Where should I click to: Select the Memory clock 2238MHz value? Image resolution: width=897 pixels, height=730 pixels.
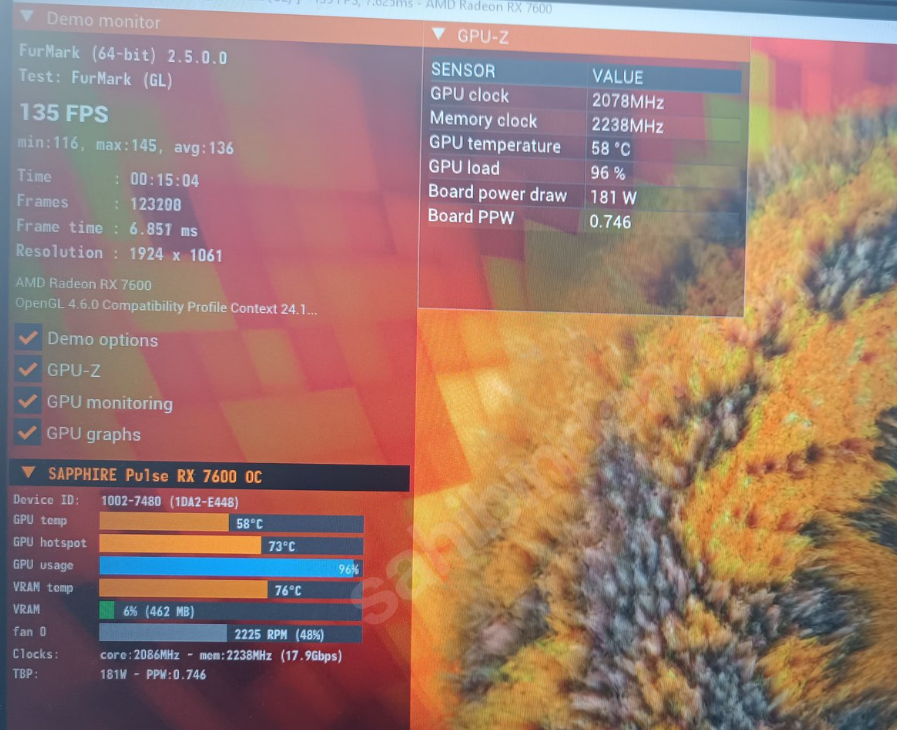coord(628,125)
